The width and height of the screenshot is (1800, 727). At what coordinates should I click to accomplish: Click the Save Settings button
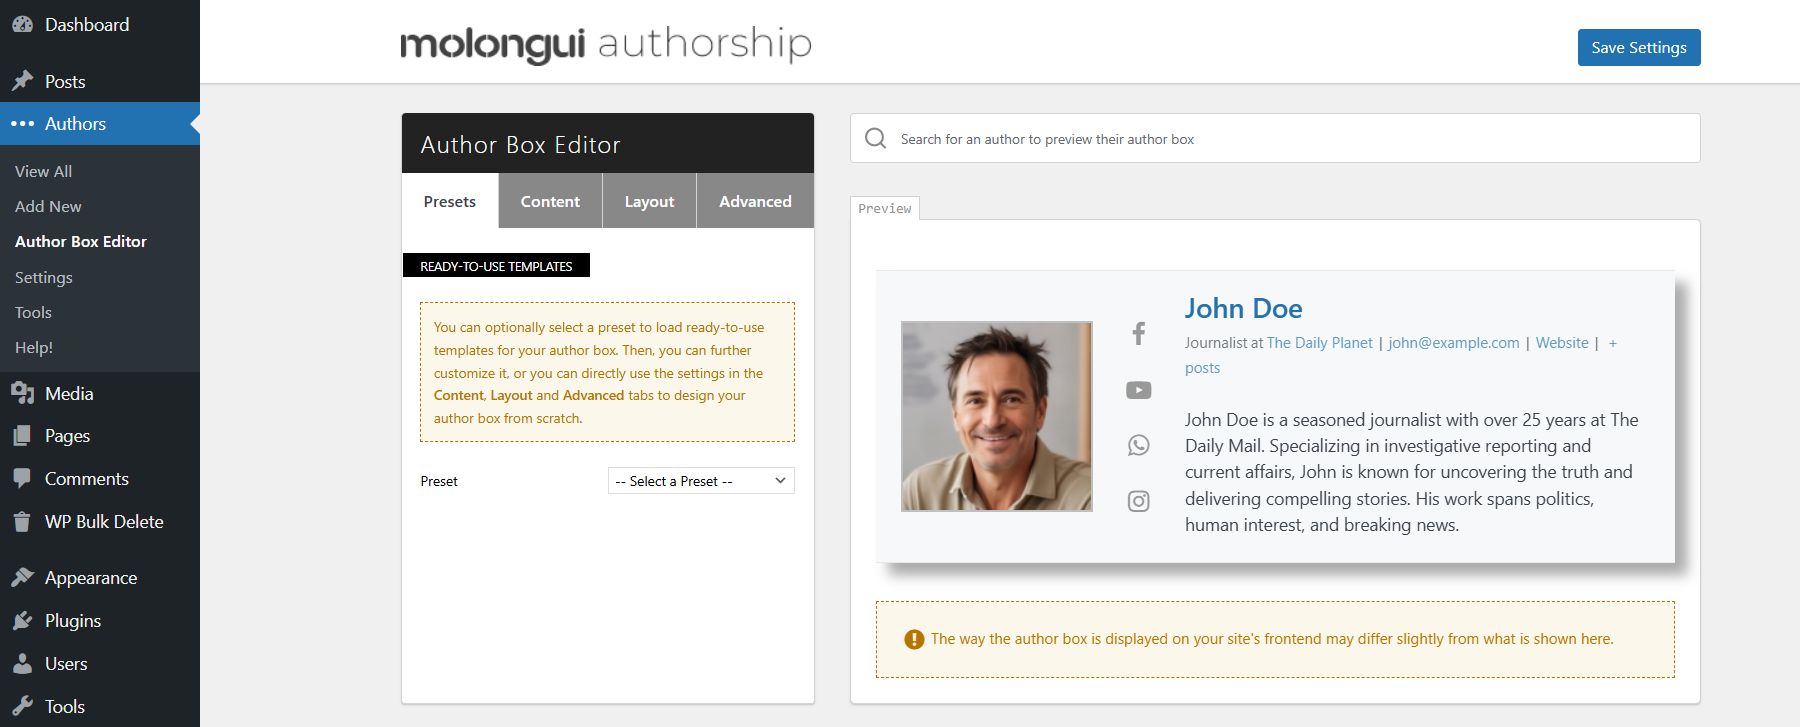point(1638,47)
